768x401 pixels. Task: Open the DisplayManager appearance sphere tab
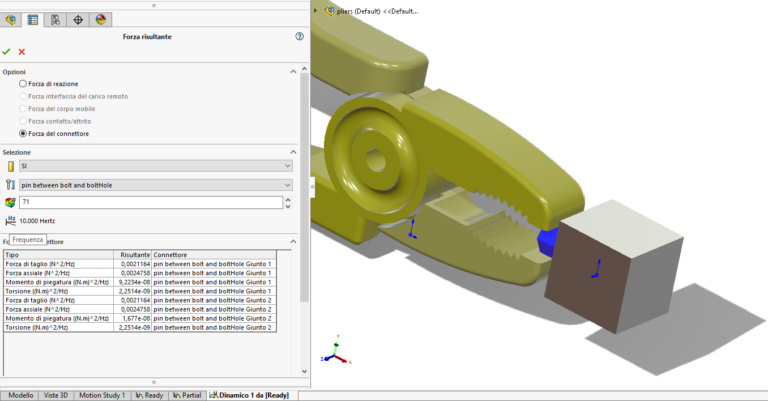coord(100,19)
